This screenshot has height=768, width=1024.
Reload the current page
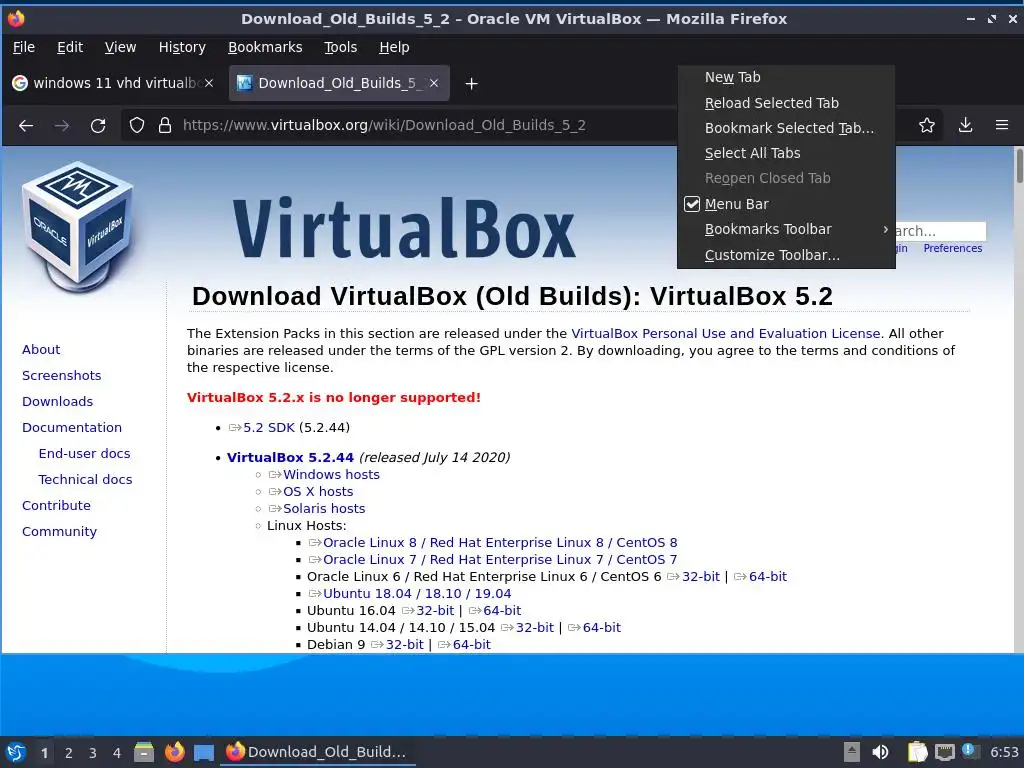point(98,125)
